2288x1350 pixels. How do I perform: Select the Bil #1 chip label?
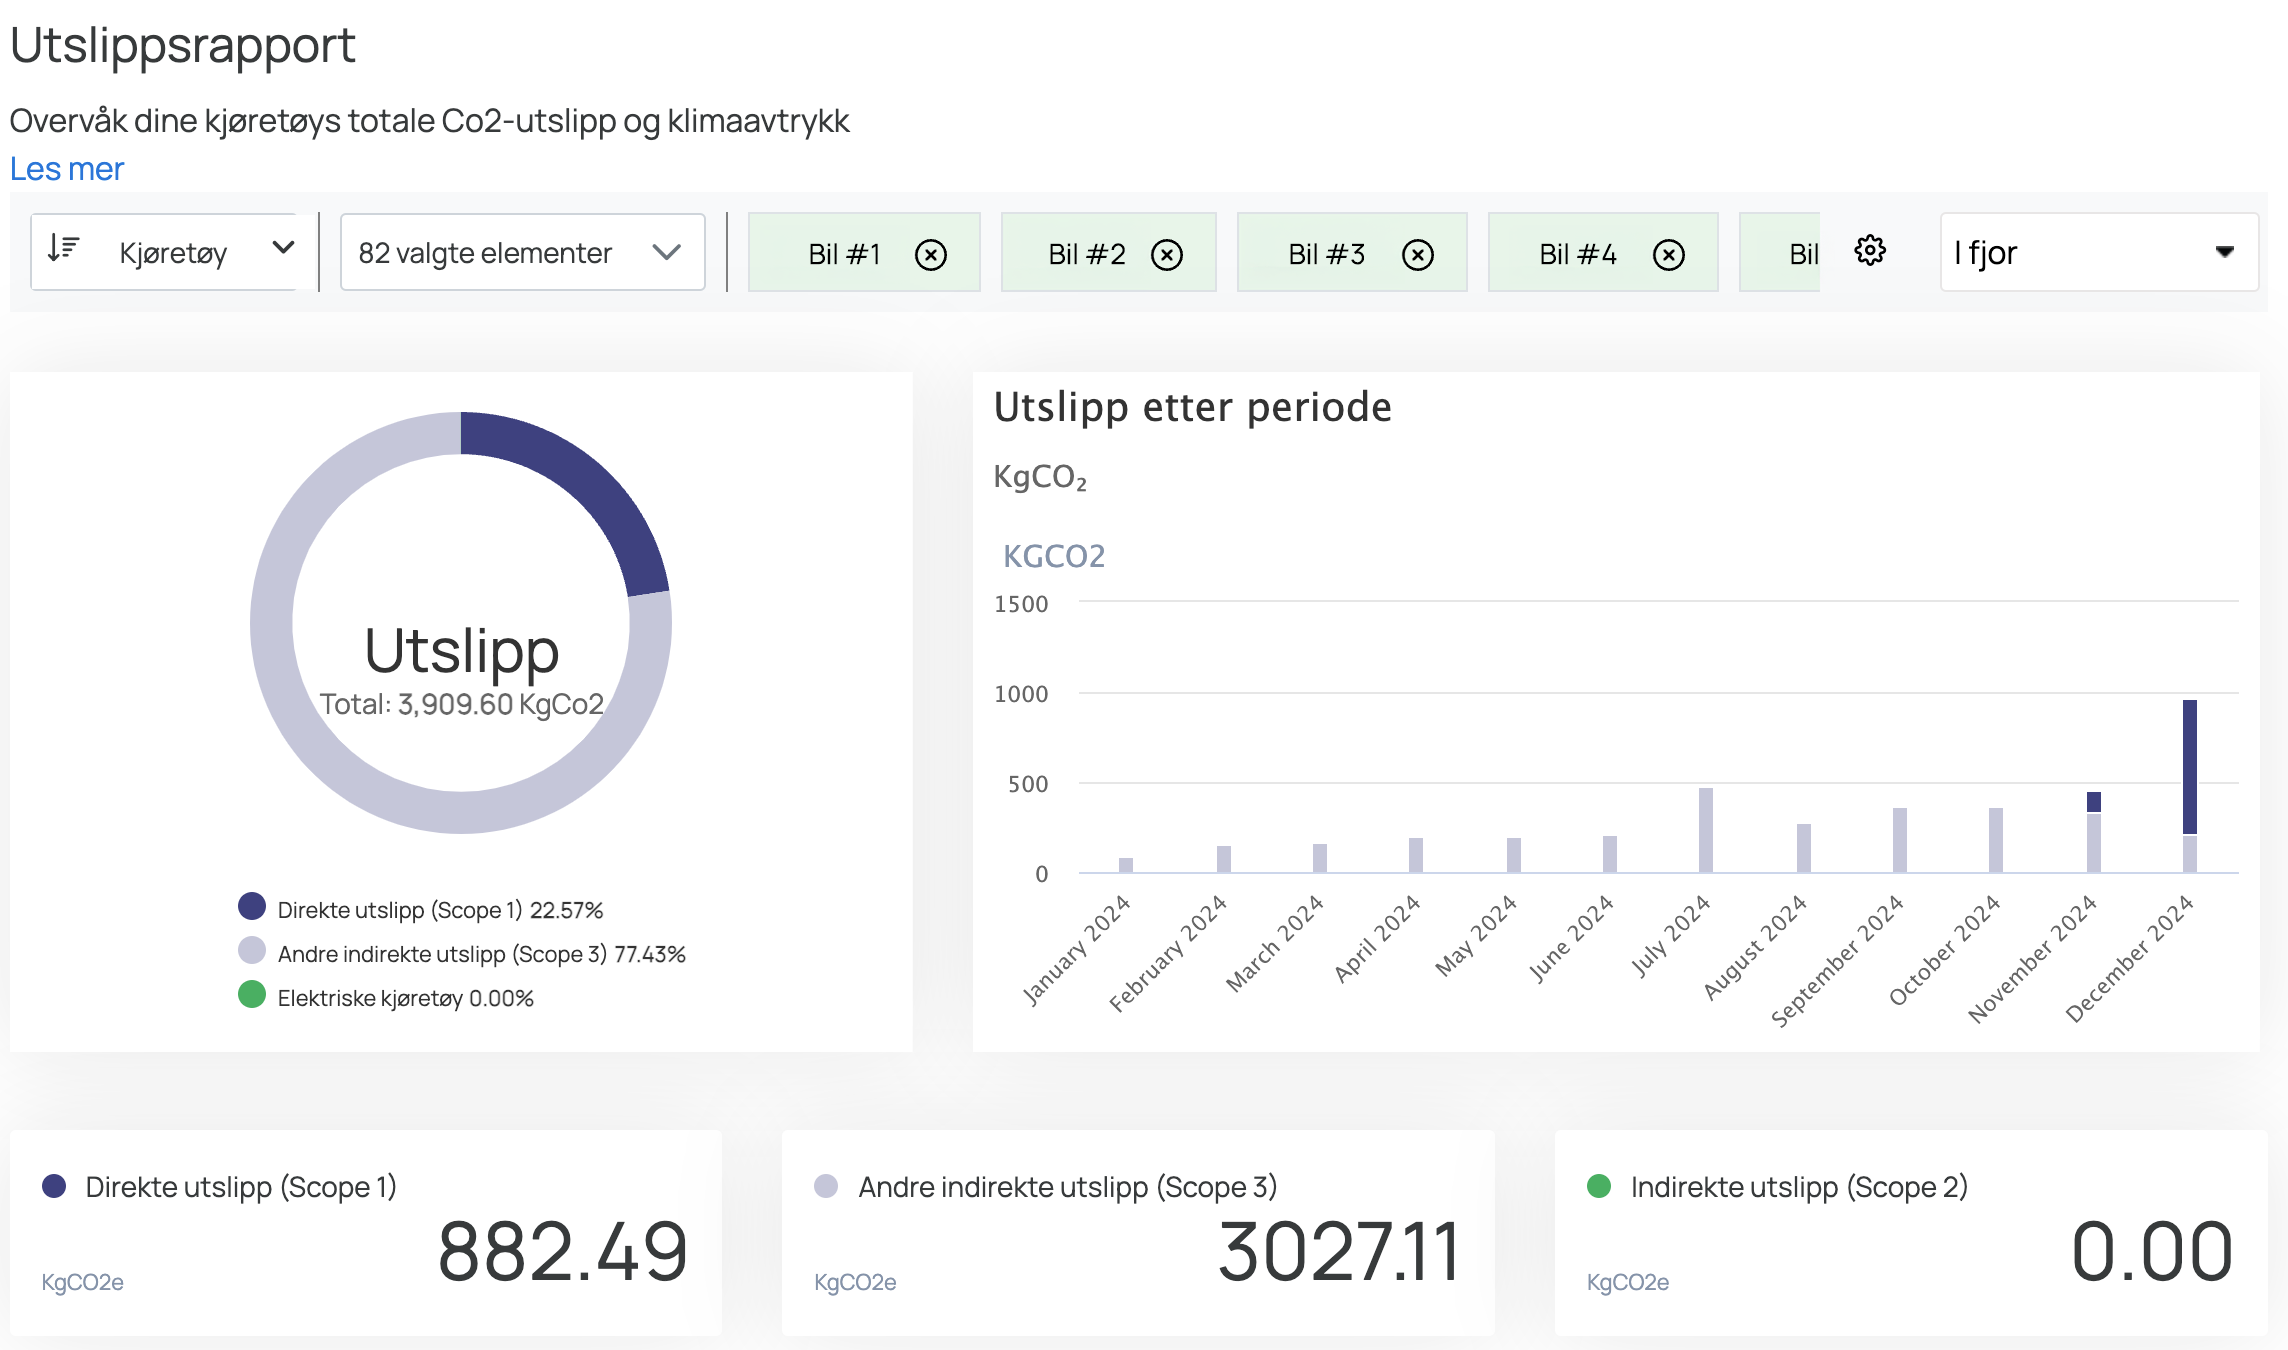[x=844, y=254]
